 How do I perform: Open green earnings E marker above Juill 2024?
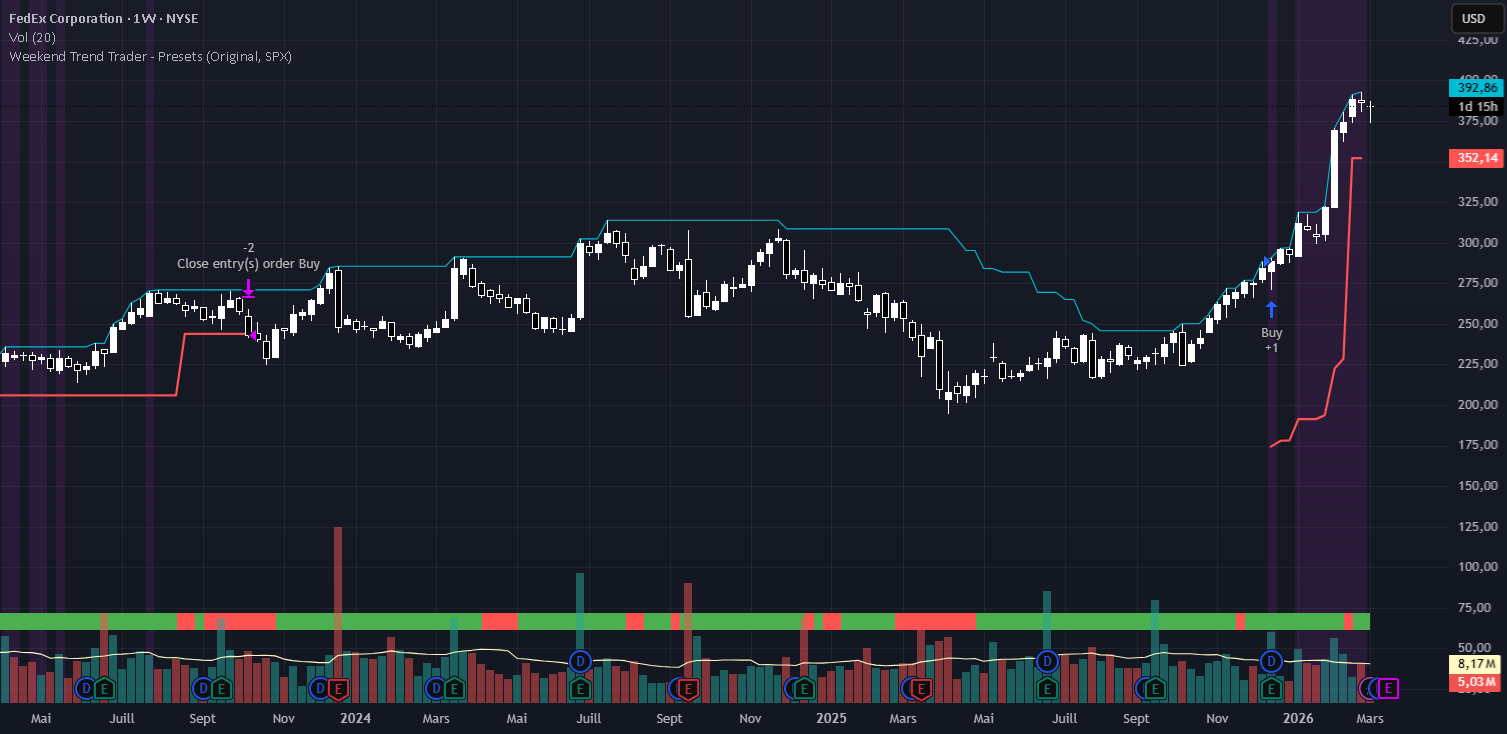pos(580,689)
